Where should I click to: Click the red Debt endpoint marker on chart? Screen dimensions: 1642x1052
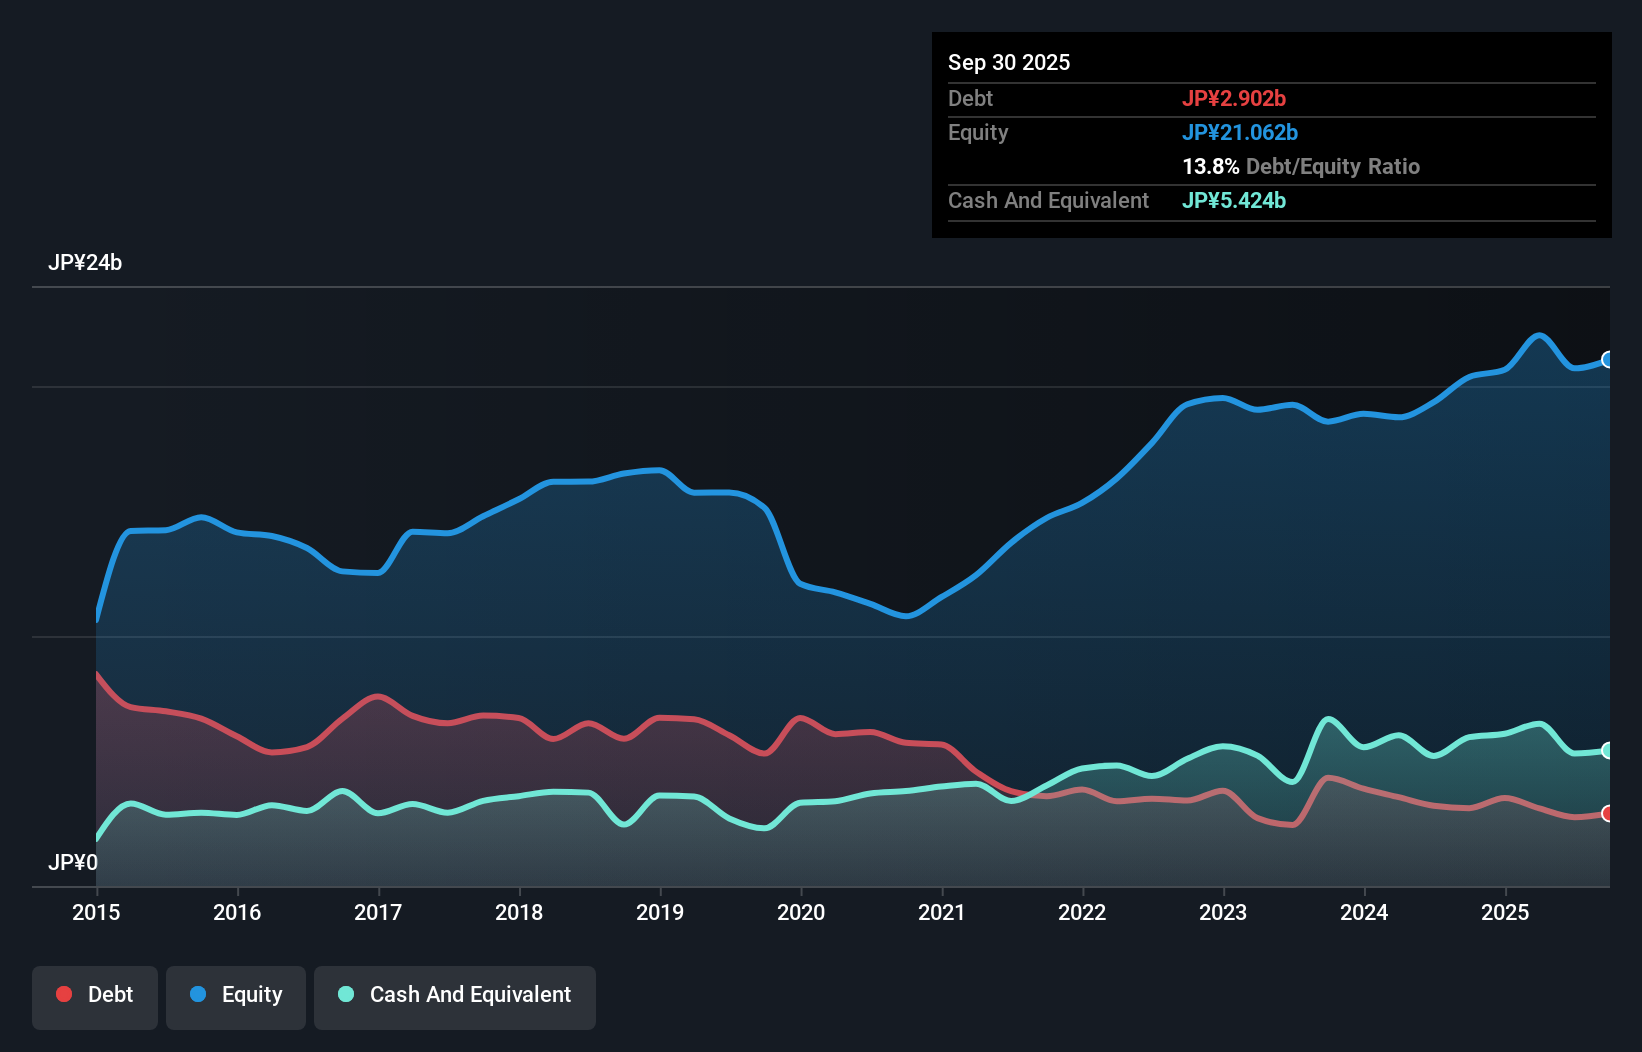coord(1608,814)
